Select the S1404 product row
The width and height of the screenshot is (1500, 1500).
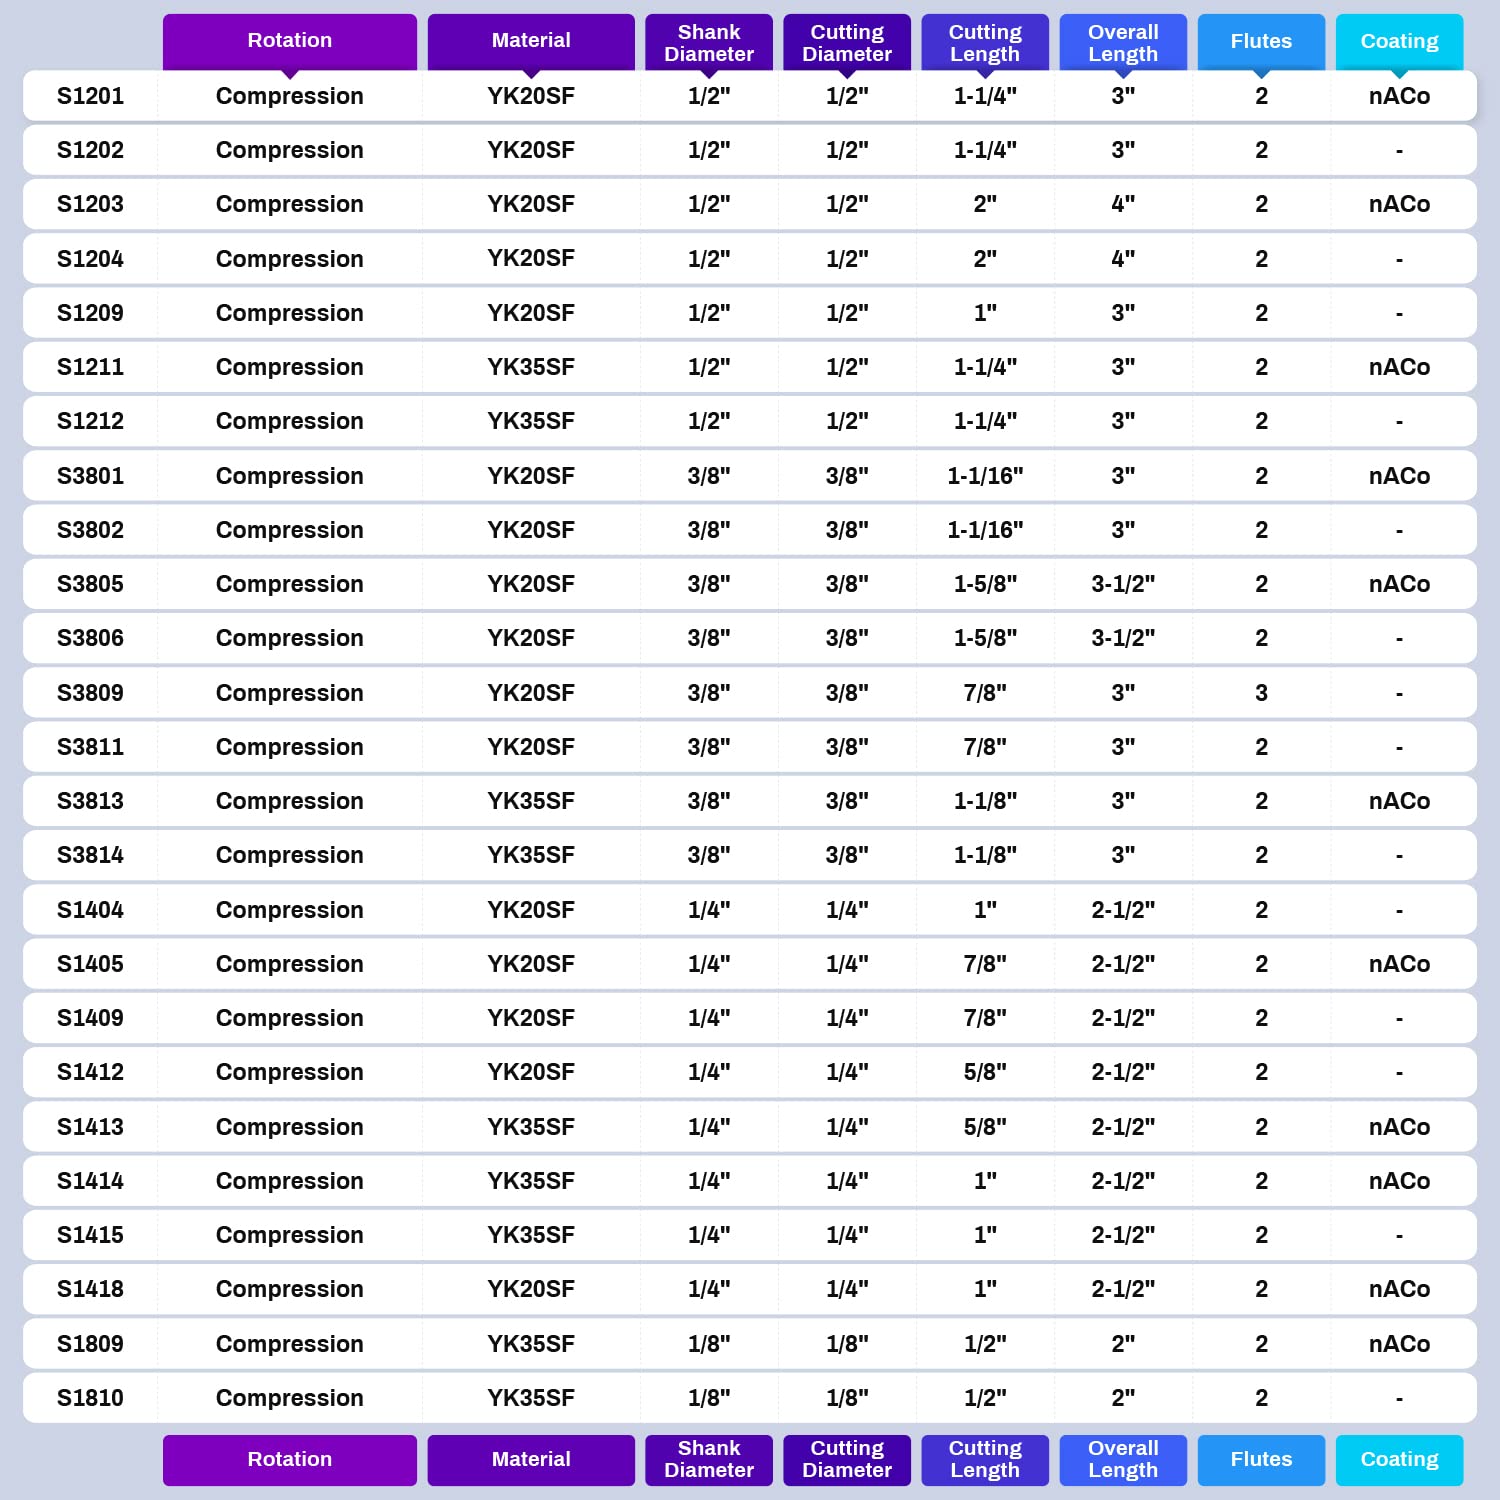[750, 910]
